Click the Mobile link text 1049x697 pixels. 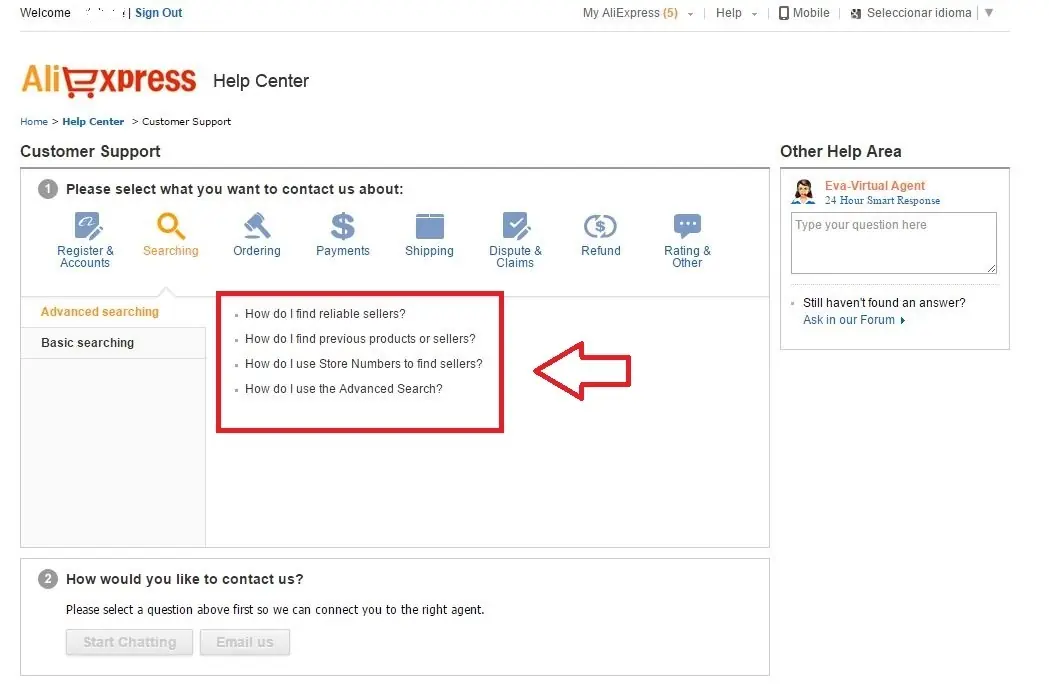811,13
